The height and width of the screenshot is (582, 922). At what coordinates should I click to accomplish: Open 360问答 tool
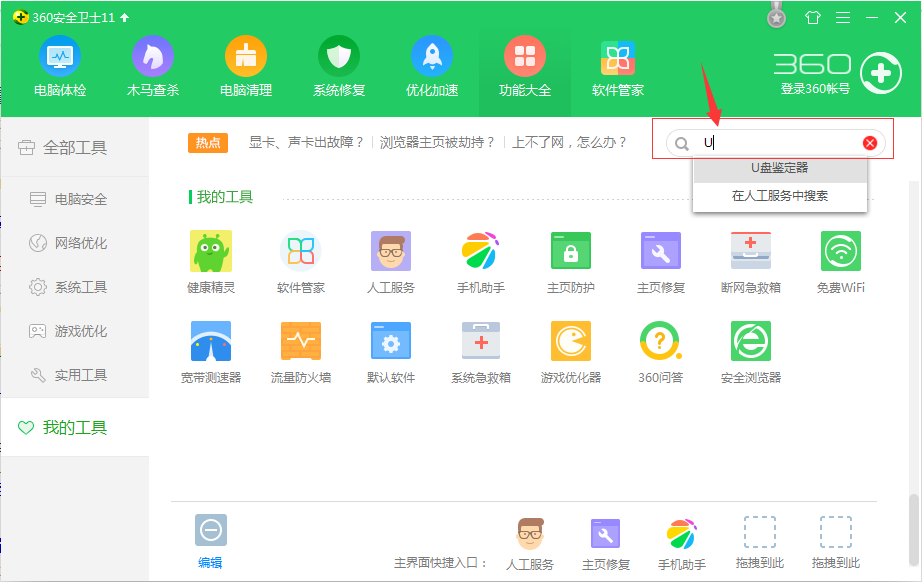tap(660, 352)
